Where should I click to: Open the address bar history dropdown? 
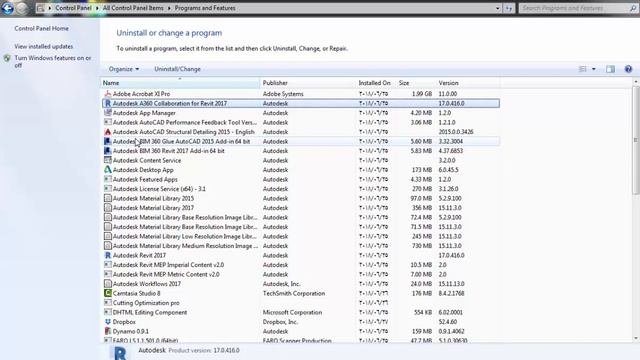click(x=498, y=8)
